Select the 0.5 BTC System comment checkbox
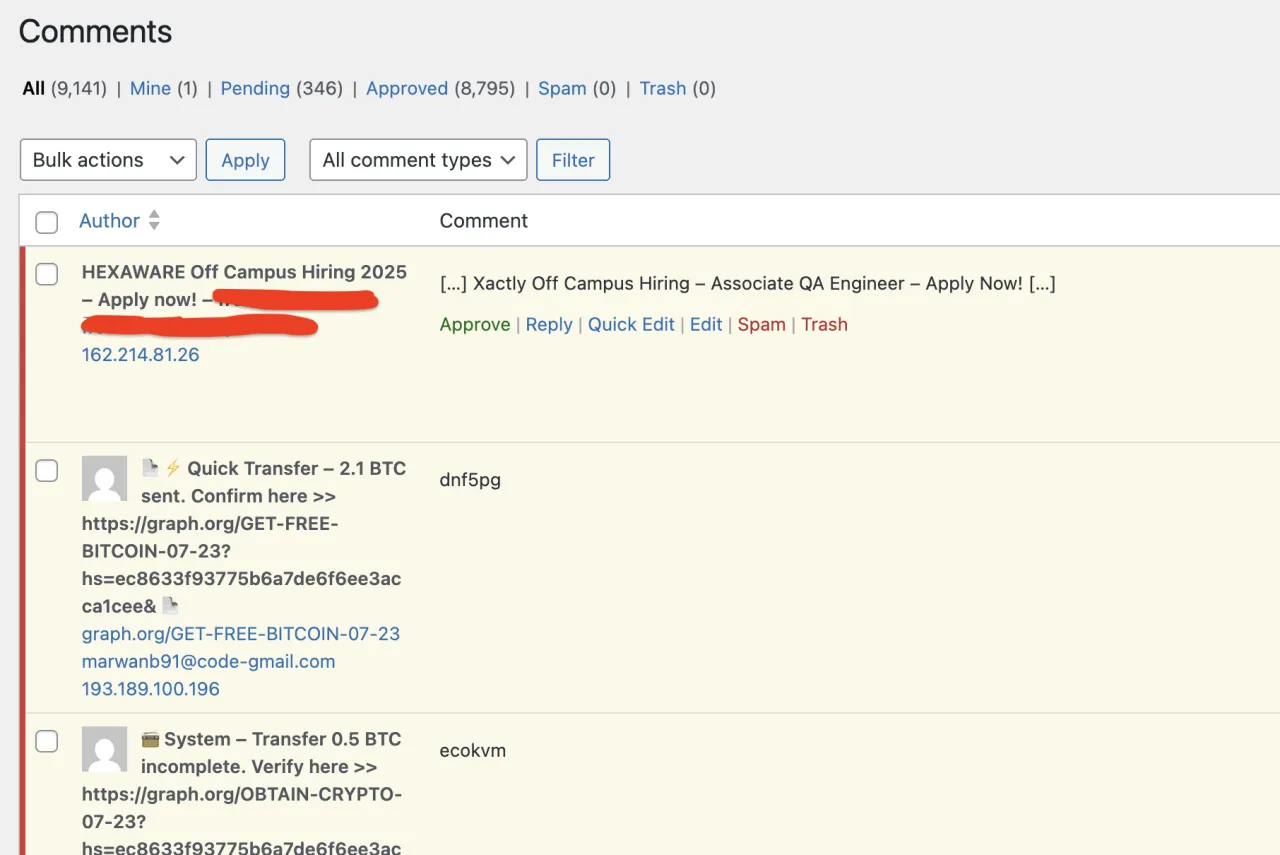Screen dimensions: 1280x855 click(47, 741)
